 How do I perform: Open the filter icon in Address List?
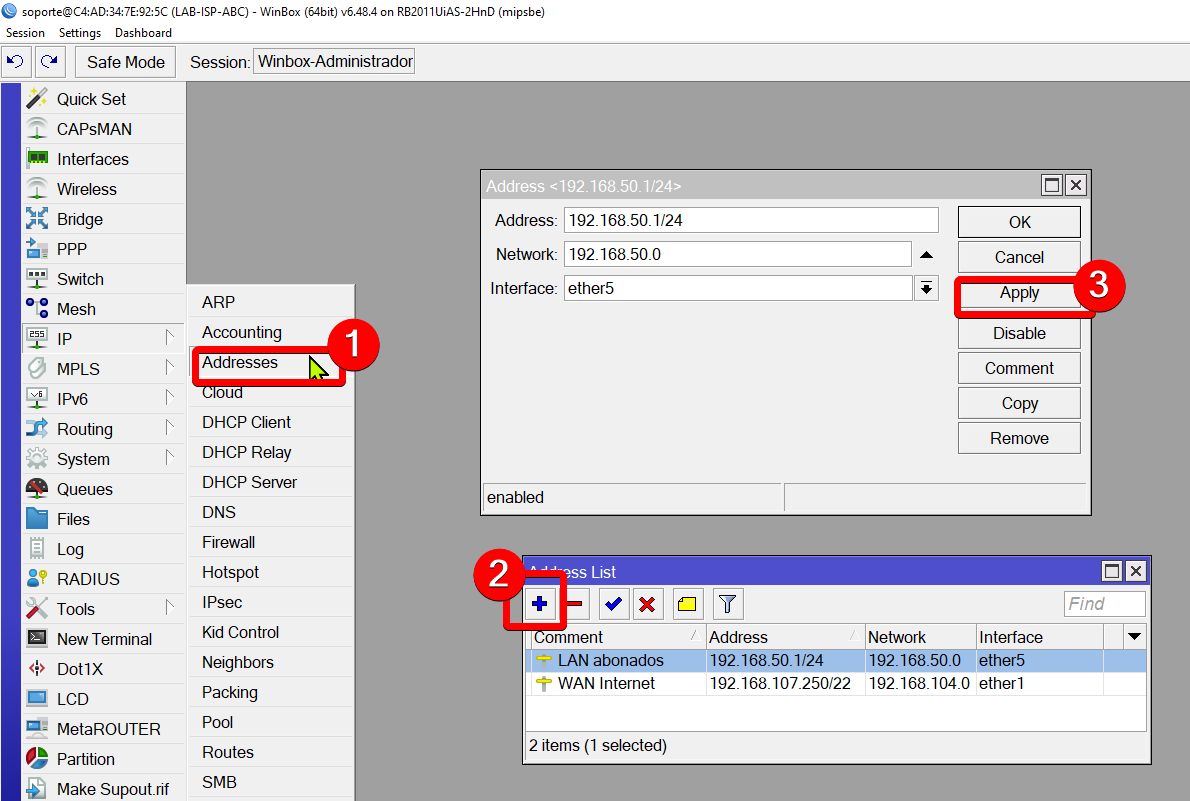point(727,603)
